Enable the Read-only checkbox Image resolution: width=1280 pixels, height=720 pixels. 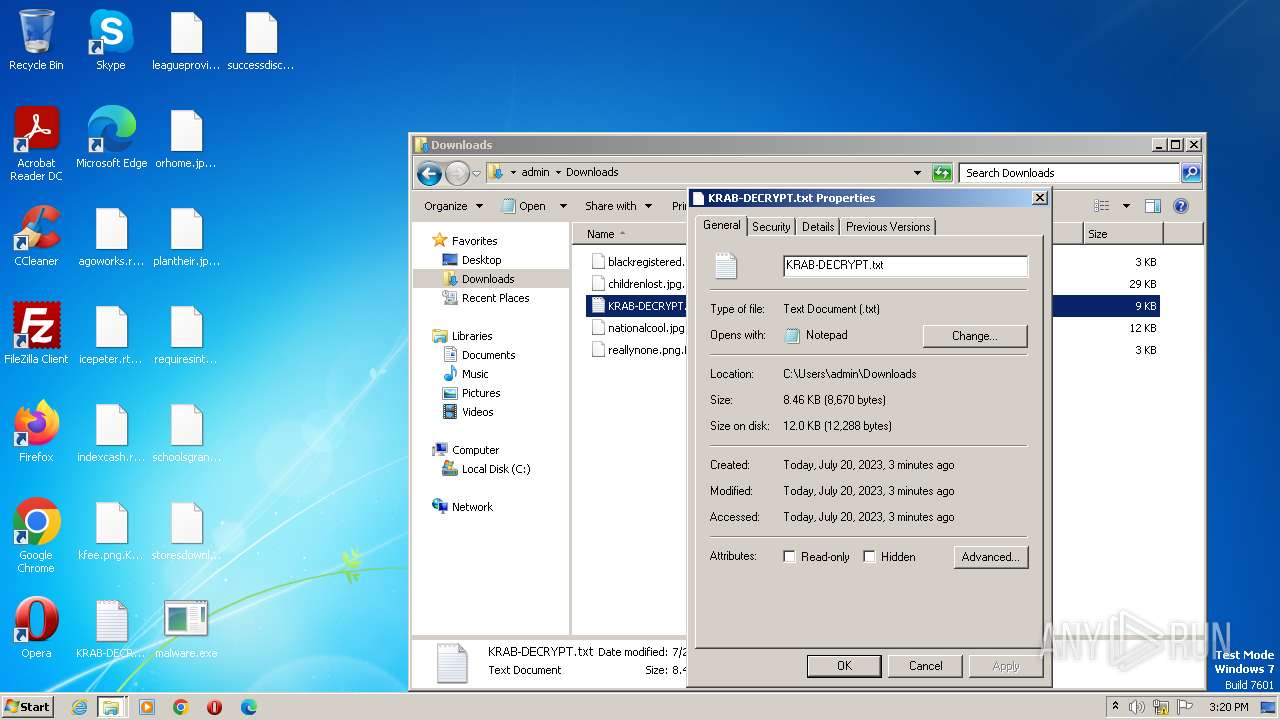point(790,557)
